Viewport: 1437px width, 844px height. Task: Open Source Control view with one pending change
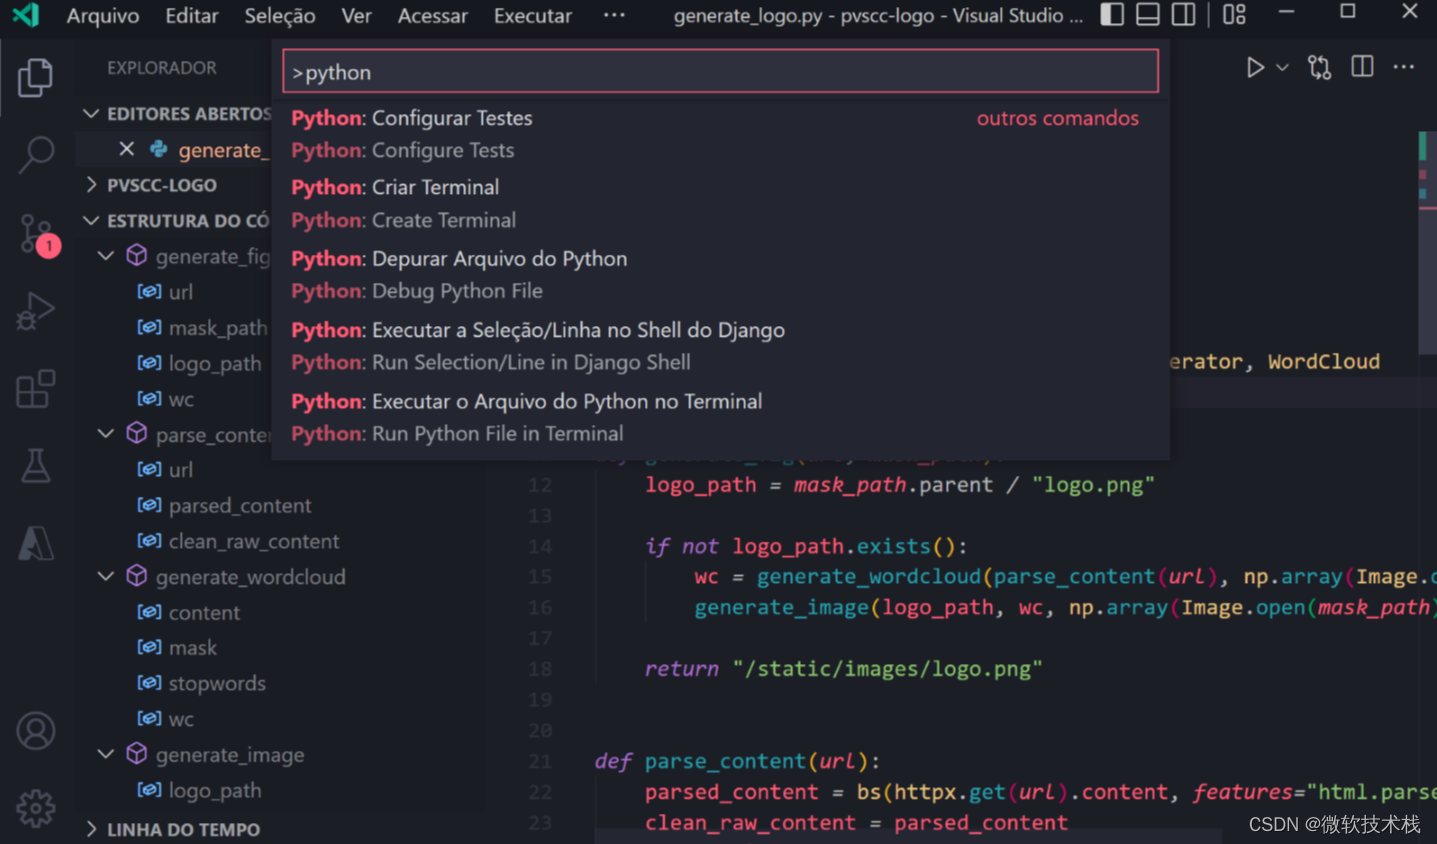38,234
